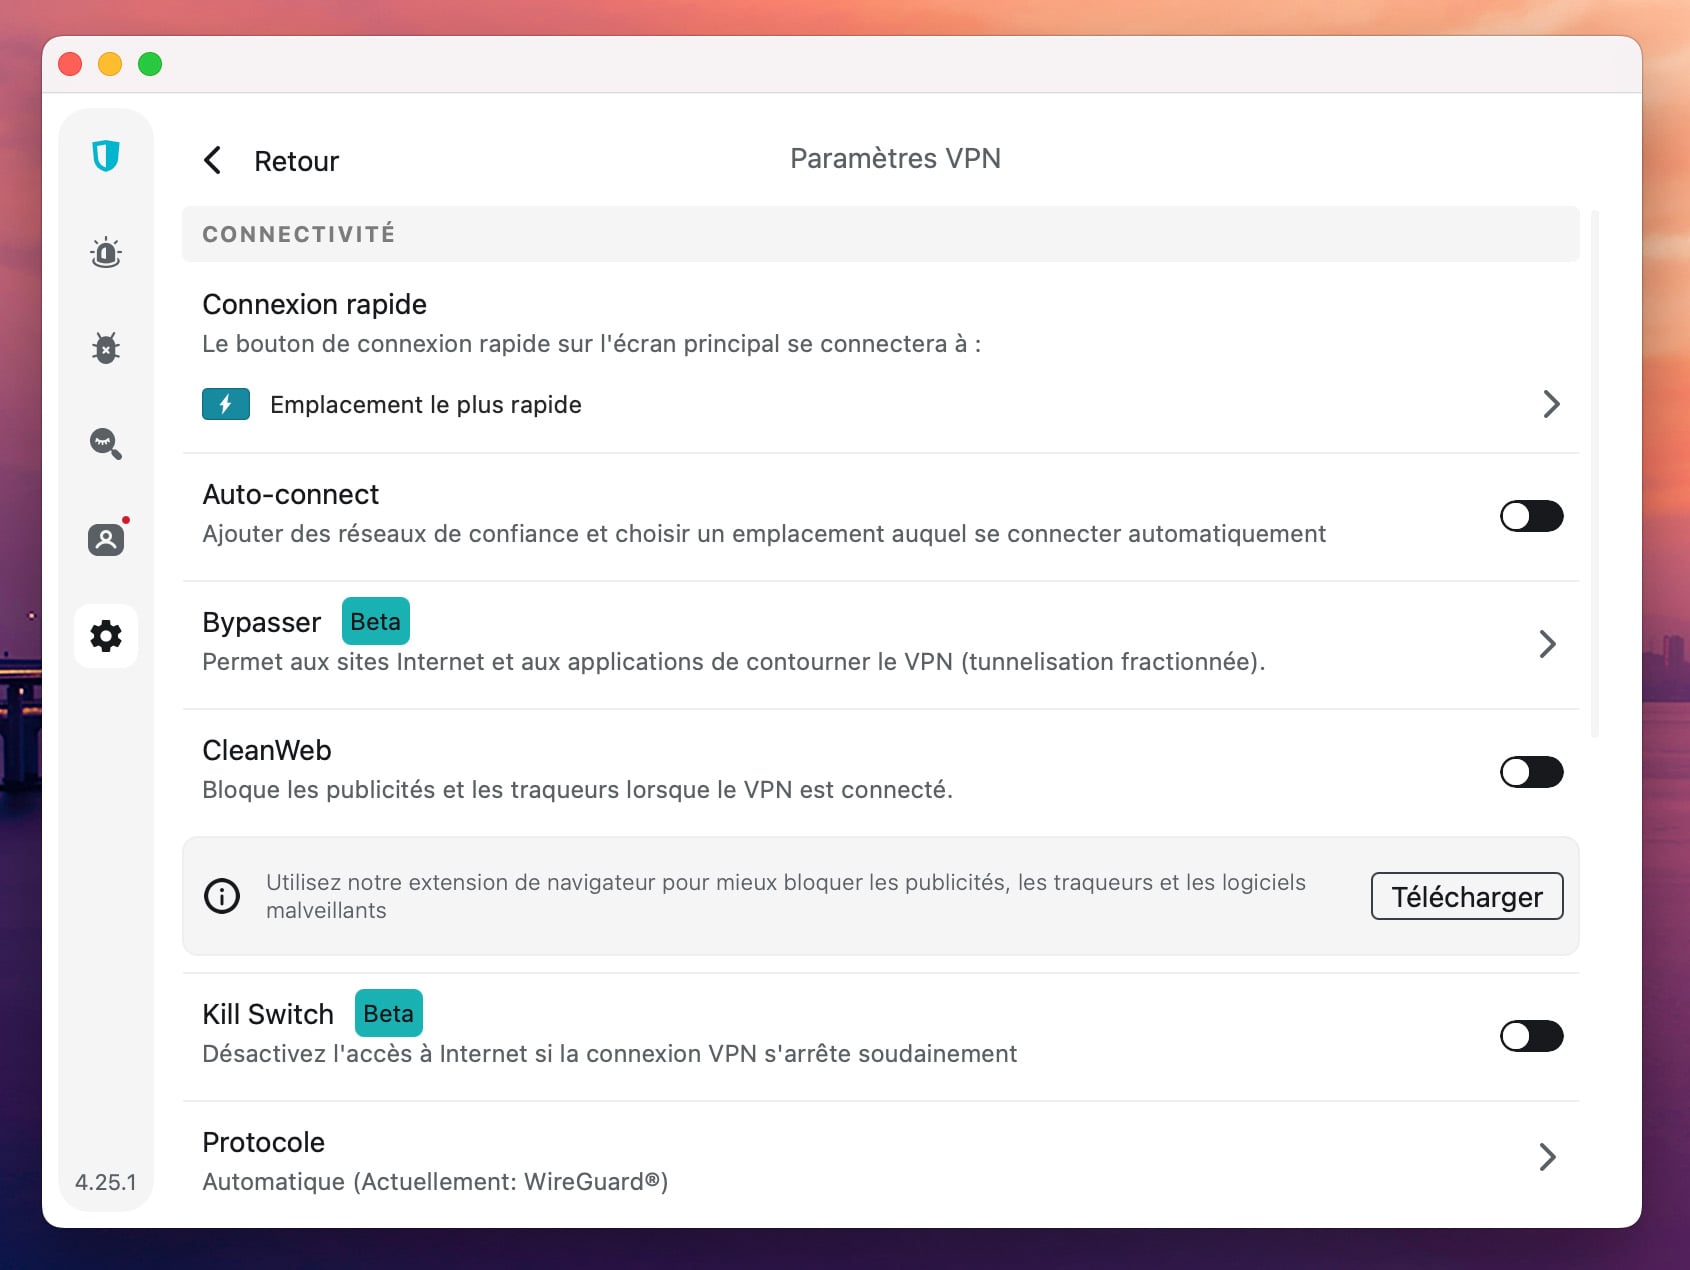Click the Bypasser tunnelisation fractionnée description
This screenshot has height=1270, width=1690.
click(x=734, y=662)
